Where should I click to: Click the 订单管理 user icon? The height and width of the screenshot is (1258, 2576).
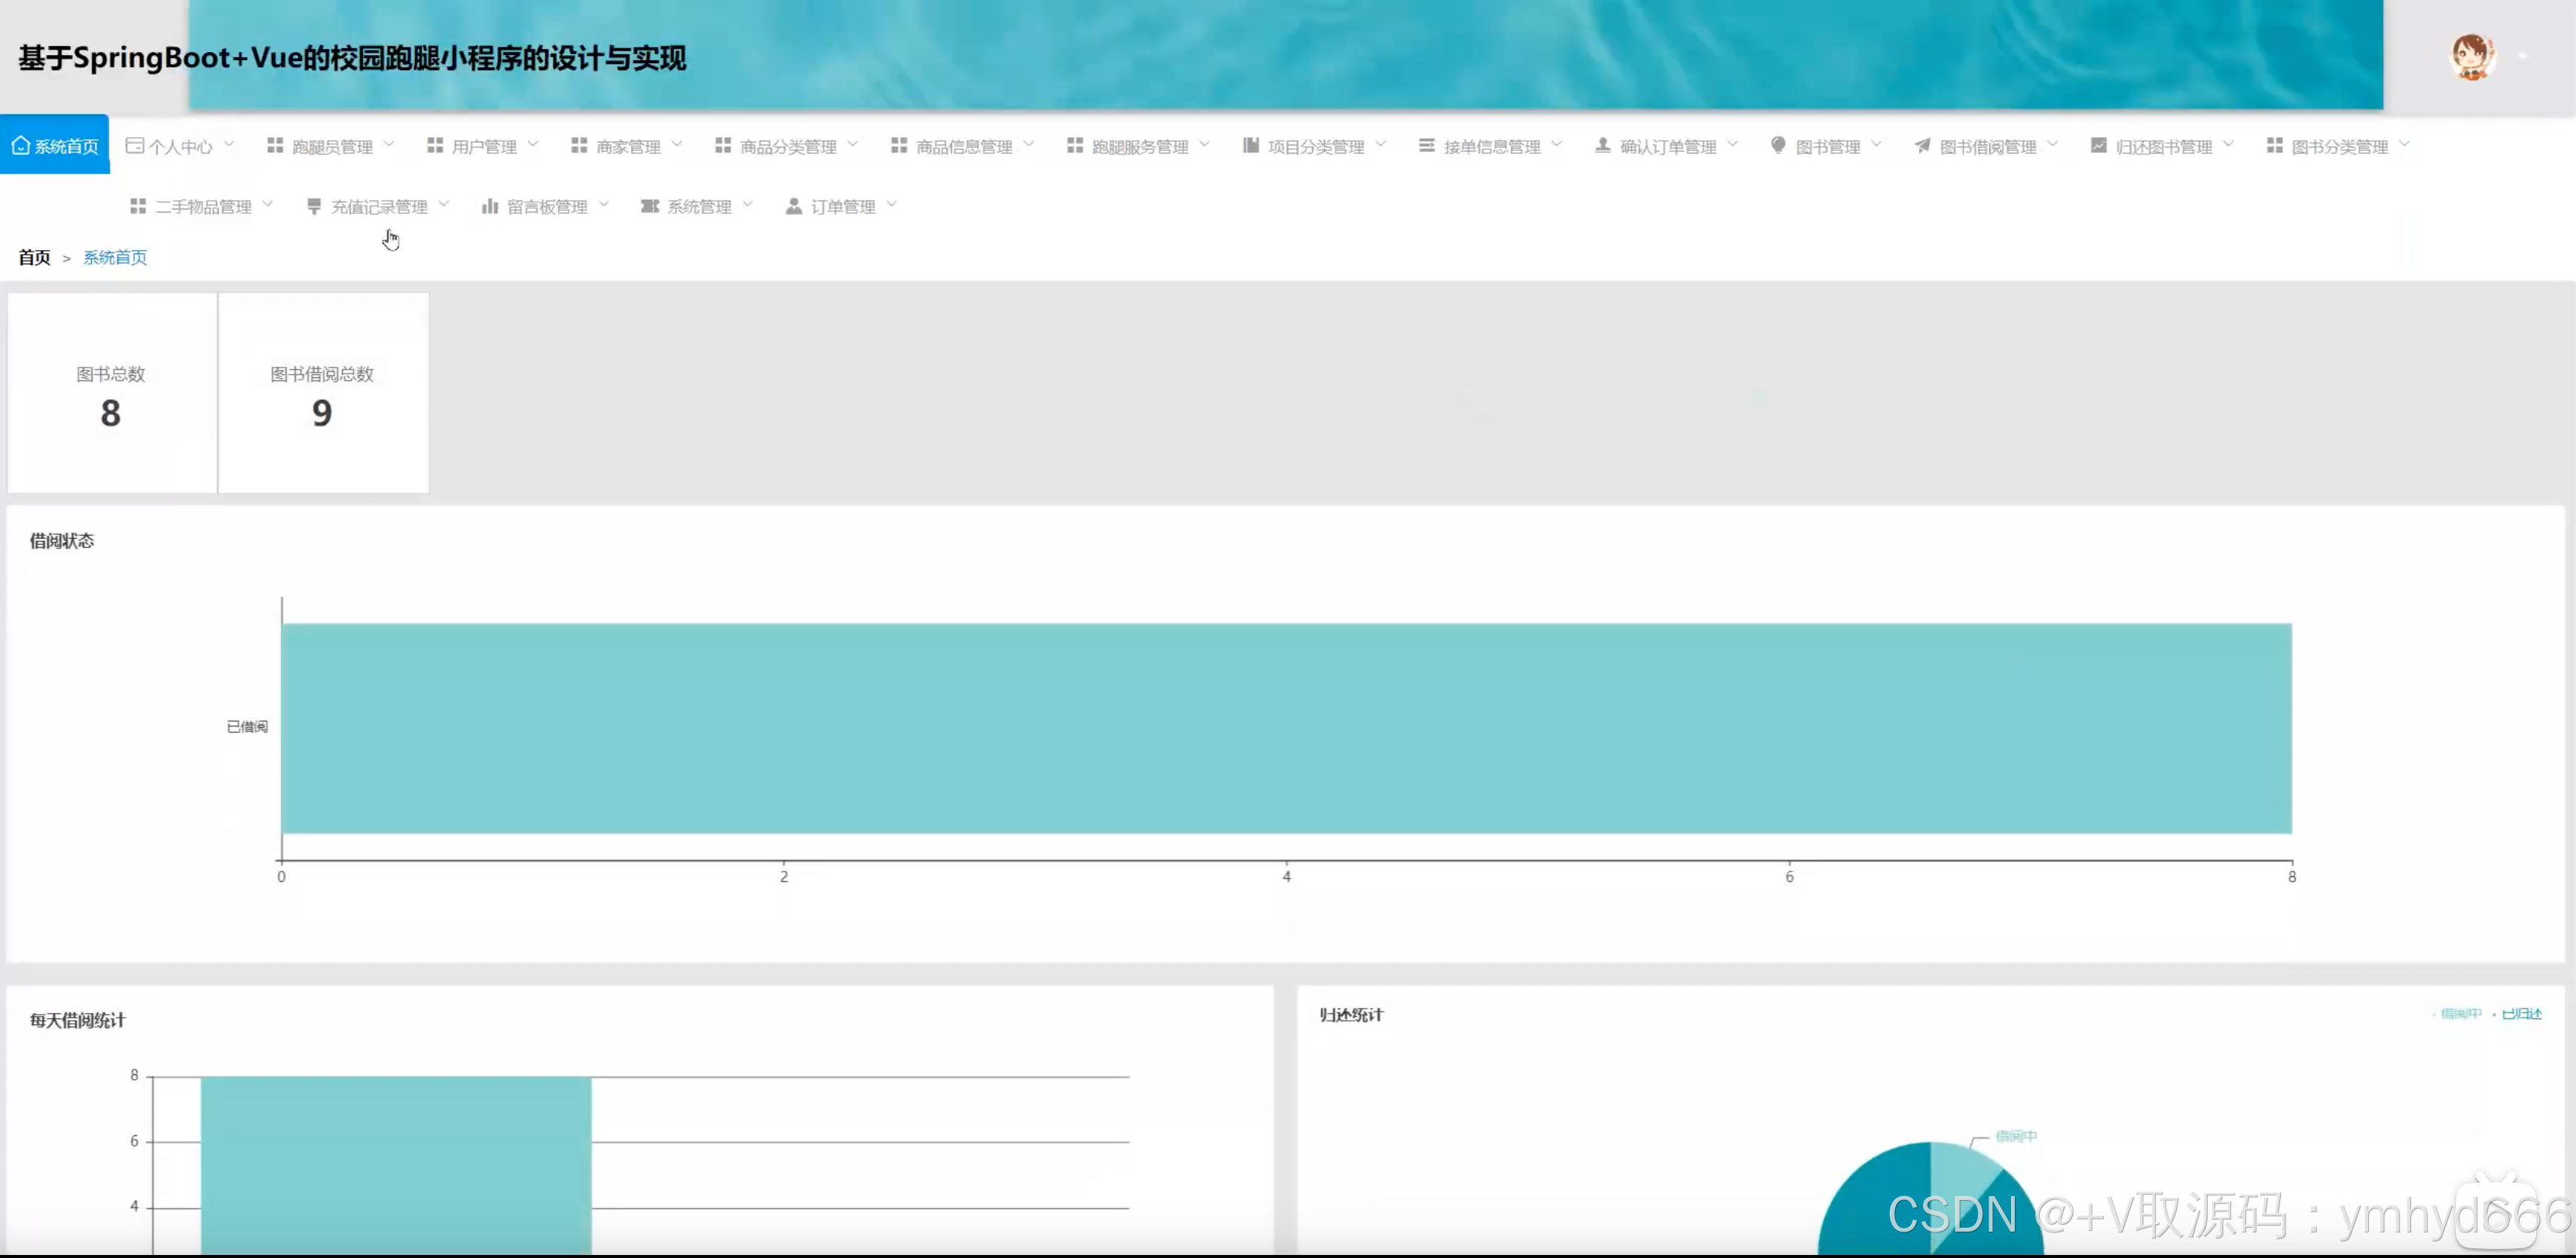pos(794,206)
